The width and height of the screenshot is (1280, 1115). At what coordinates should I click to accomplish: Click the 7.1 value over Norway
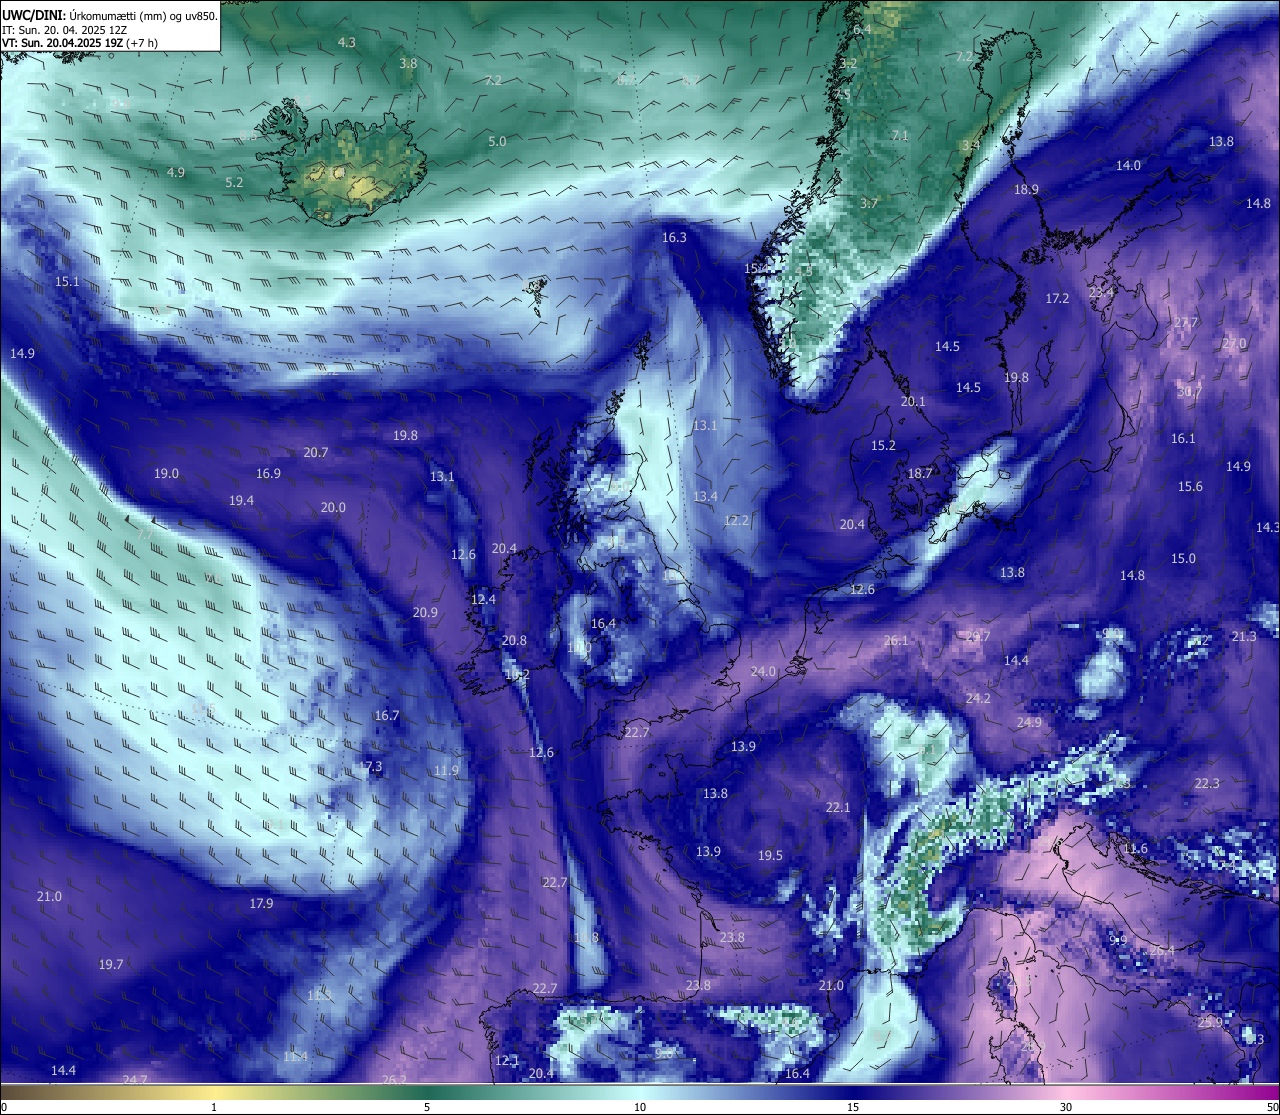click(x=900, y=136)
